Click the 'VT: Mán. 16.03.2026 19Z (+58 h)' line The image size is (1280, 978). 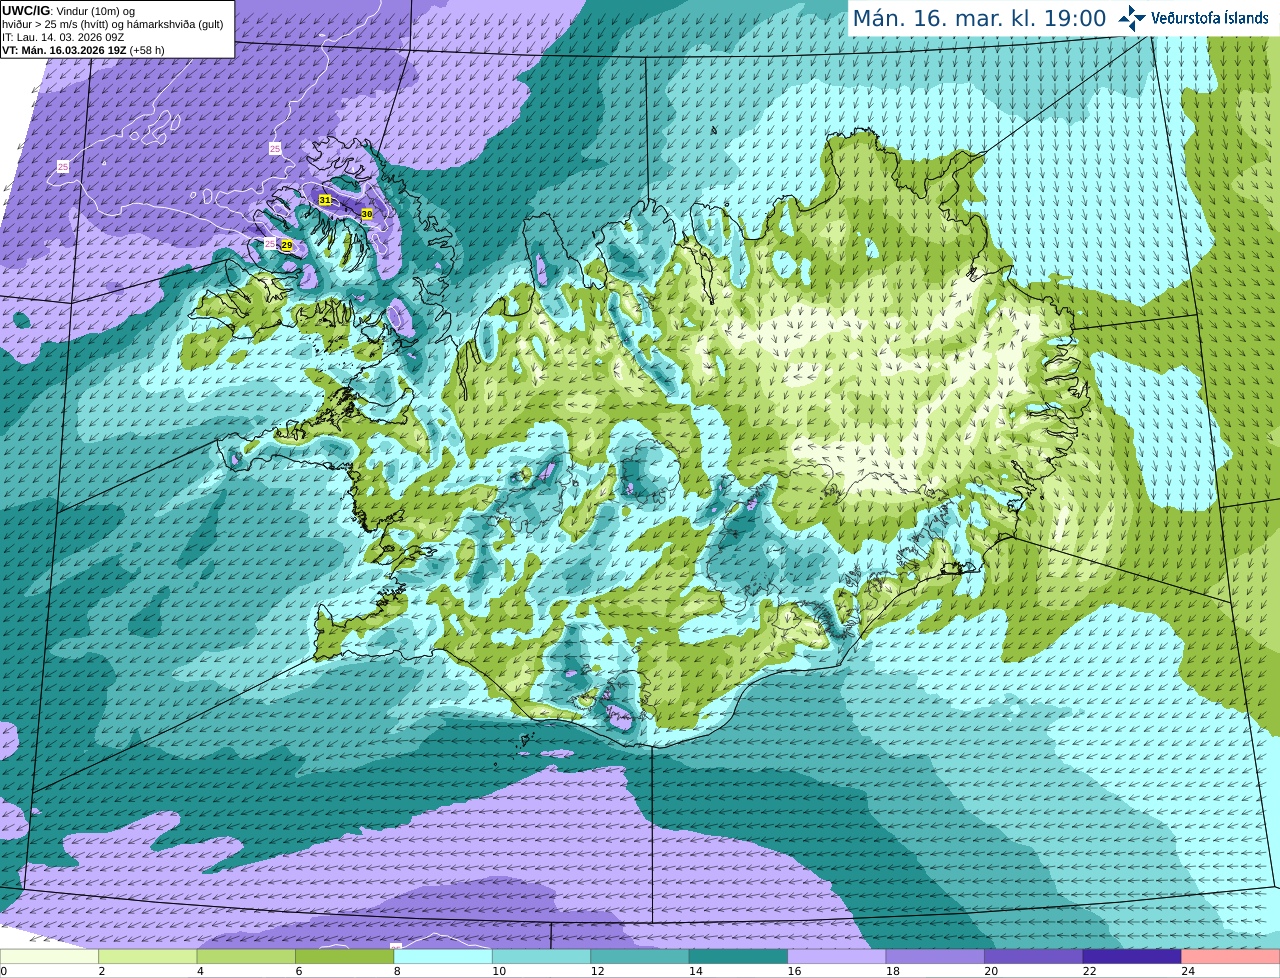tap(83, 50)
